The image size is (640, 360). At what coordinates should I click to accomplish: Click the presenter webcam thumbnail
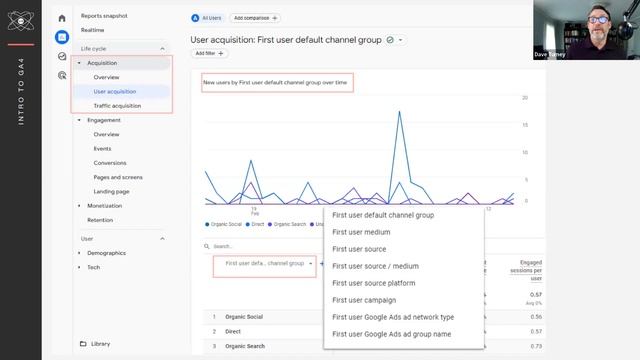587,30
